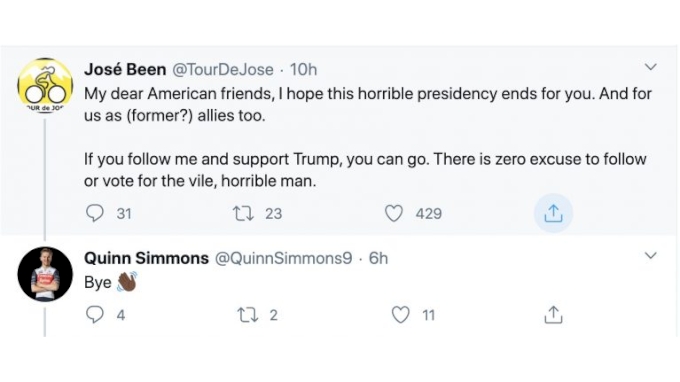
Task: Open @TourDeJose handle link
Action: point(223,69)
